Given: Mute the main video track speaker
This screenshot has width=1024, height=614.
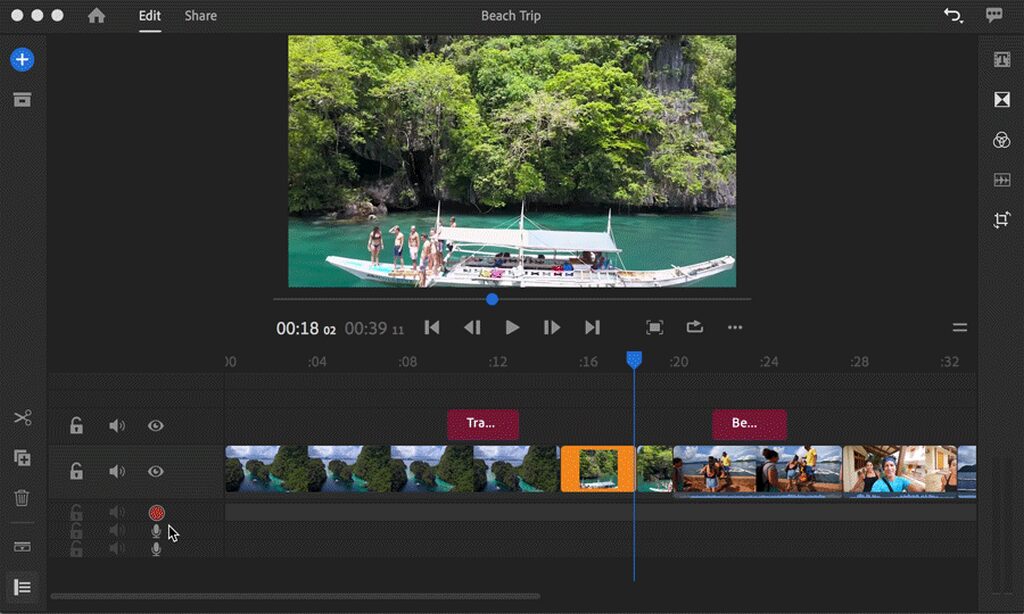Looking at the screenshot, I should 117,471.
